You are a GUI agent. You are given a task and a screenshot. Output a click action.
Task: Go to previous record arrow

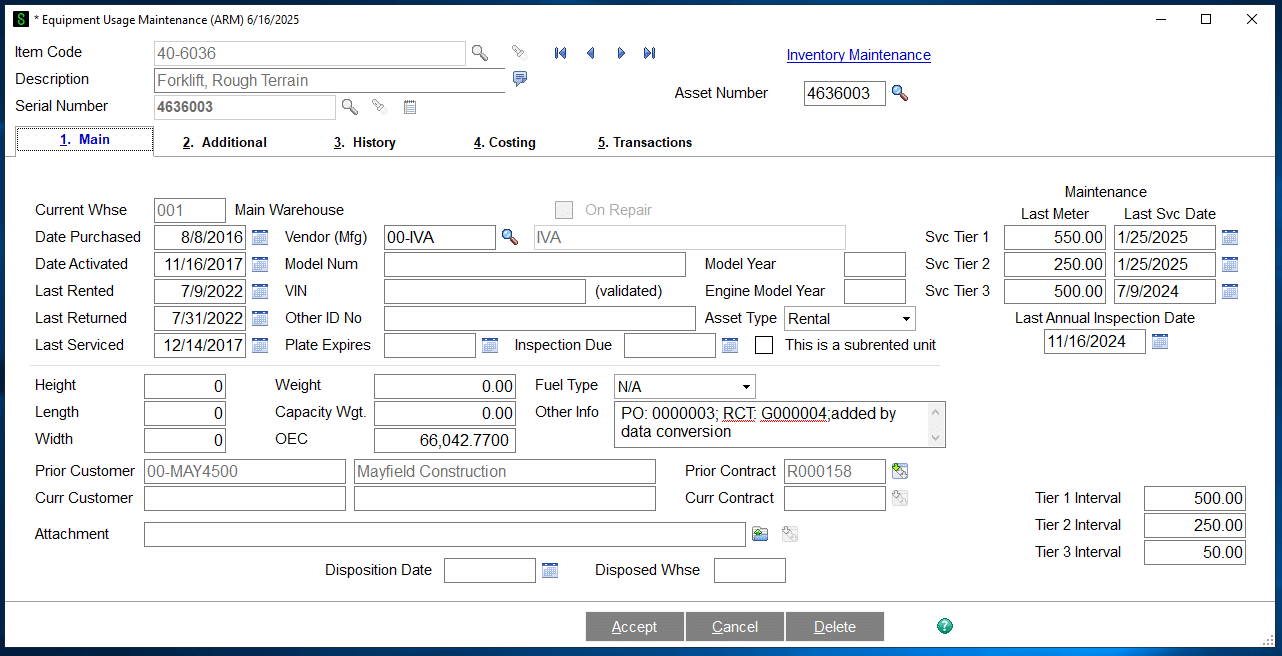coord(590,53)
